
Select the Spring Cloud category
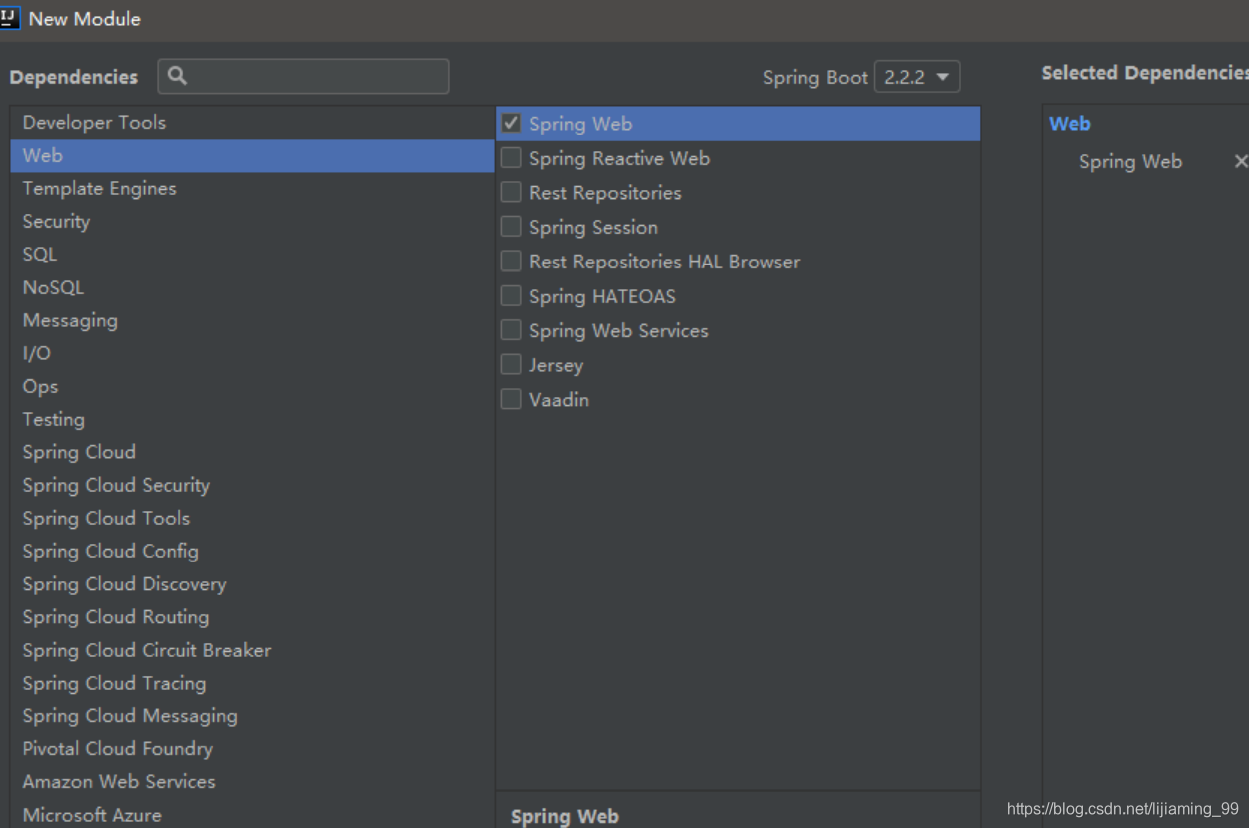pyautogui.click(x=252, y=452)
